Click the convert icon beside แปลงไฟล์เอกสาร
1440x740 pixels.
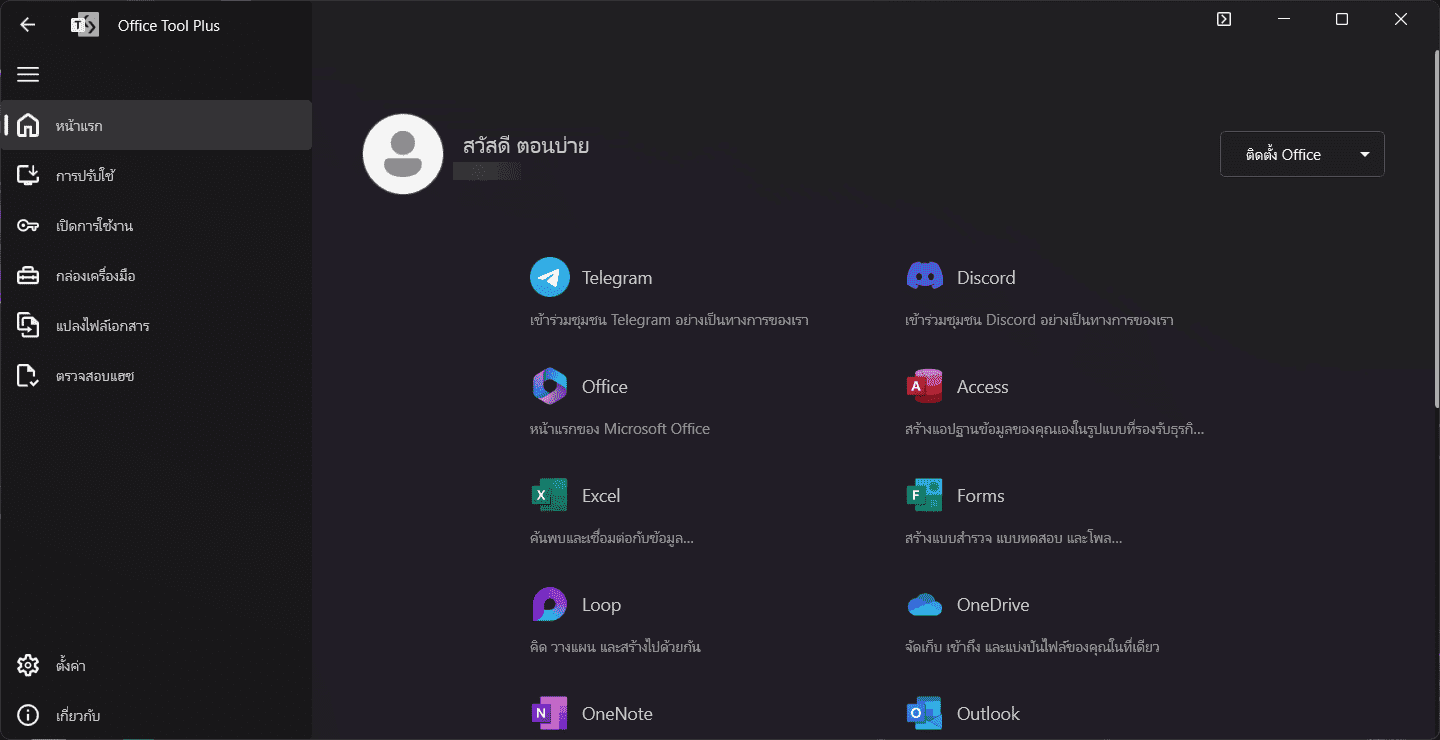pos(28,326)
